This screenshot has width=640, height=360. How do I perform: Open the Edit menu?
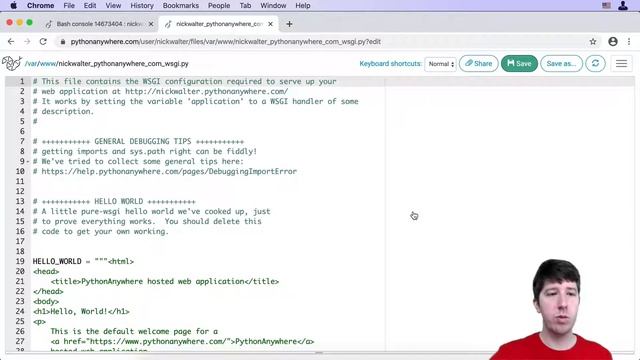pos(90,6)
